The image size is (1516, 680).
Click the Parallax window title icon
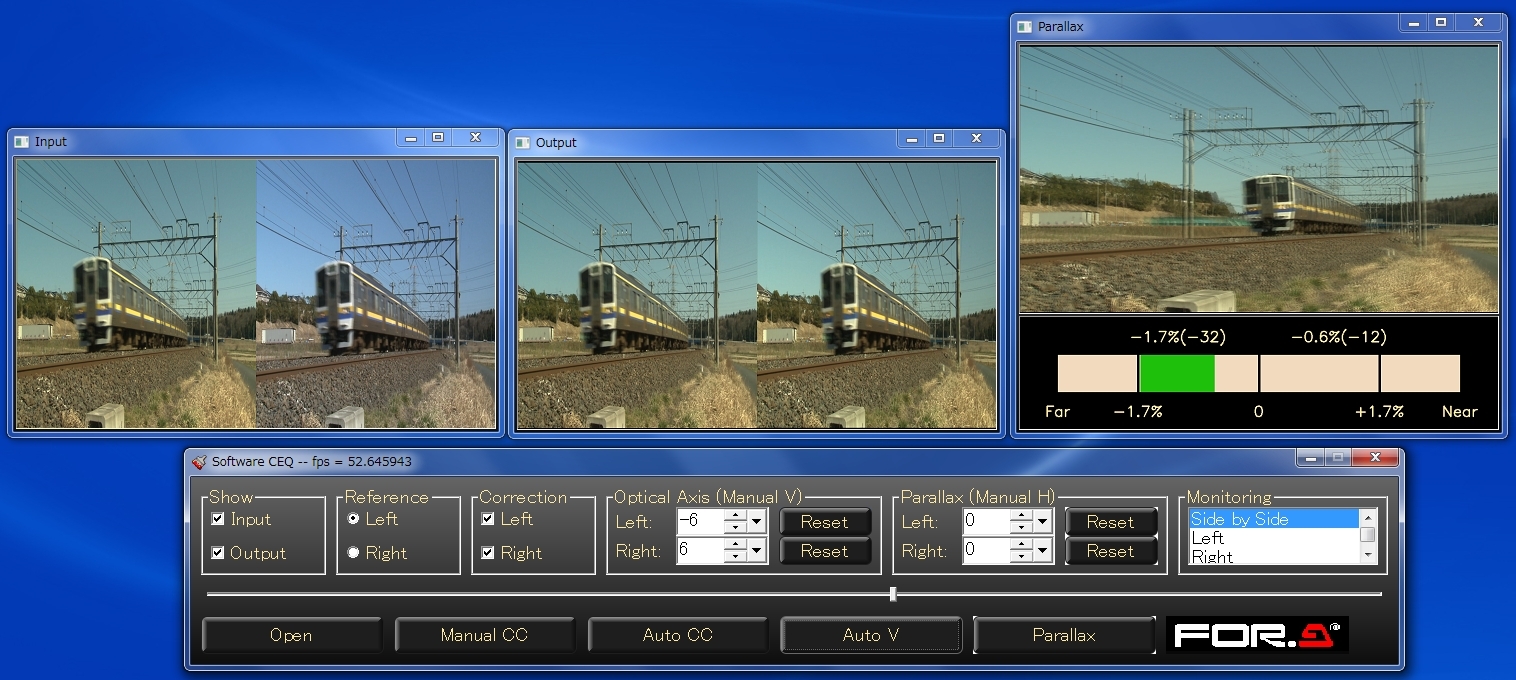pyautogui.click(x=1025, y=27)
